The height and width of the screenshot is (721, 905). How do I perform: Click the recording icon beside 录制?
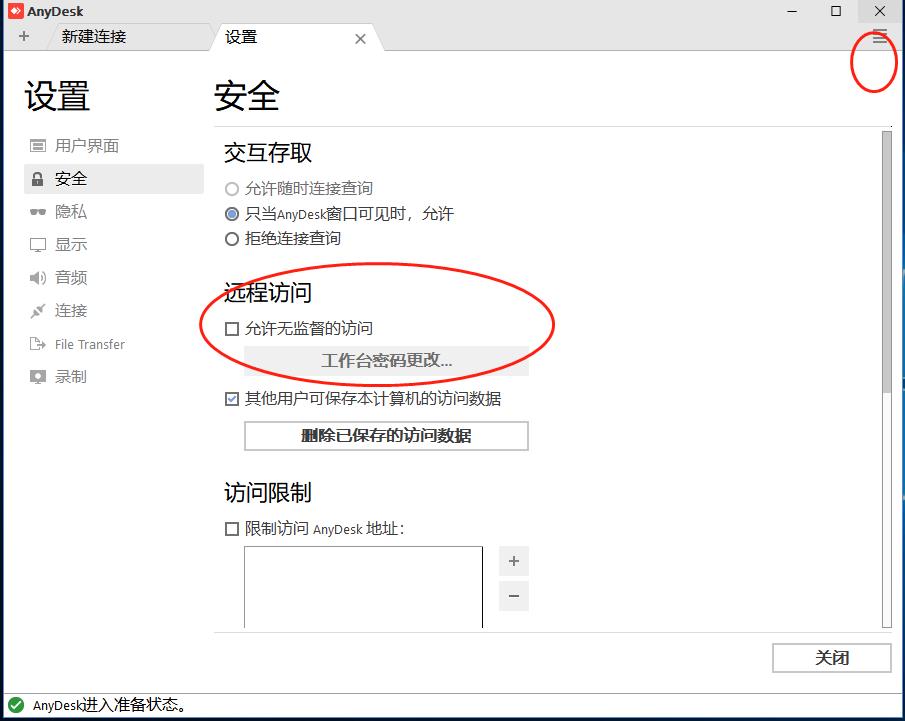(x=38, y=377)
